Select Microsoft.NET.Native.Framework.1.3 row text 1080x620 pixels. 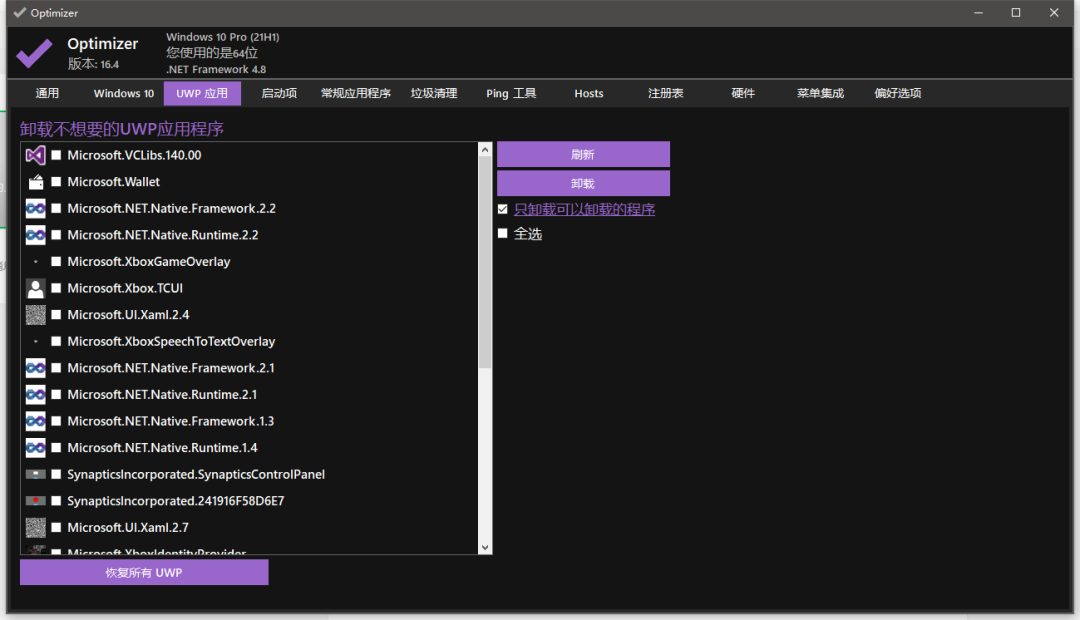point(171,421)
